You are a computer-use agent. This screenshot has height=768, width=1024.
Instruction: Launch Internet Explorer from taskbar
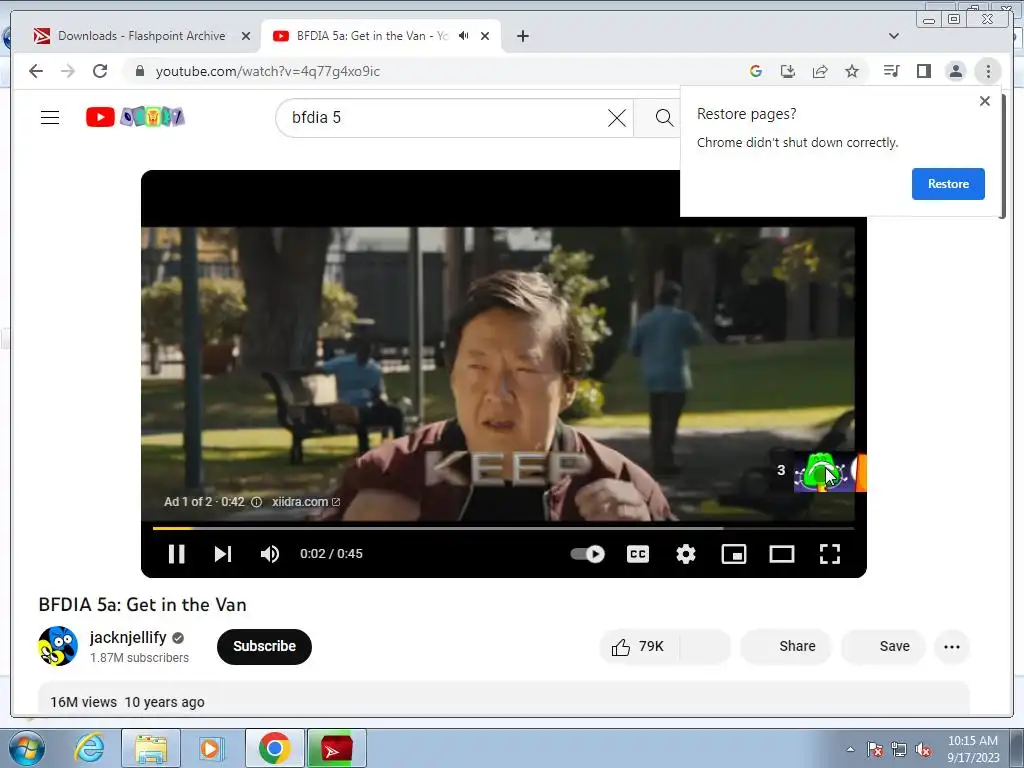[x=89, y=748]
